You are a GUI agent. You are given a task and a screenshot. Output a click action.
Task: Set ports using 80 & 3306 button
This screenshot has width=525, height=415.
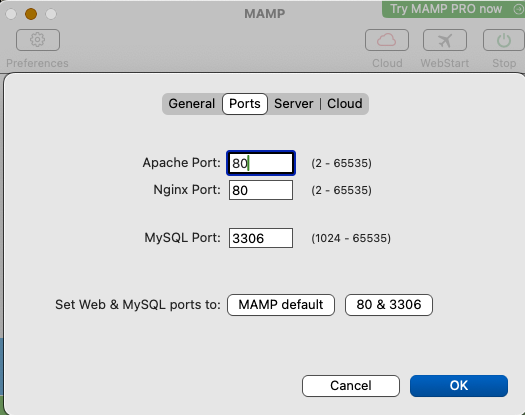389,305
